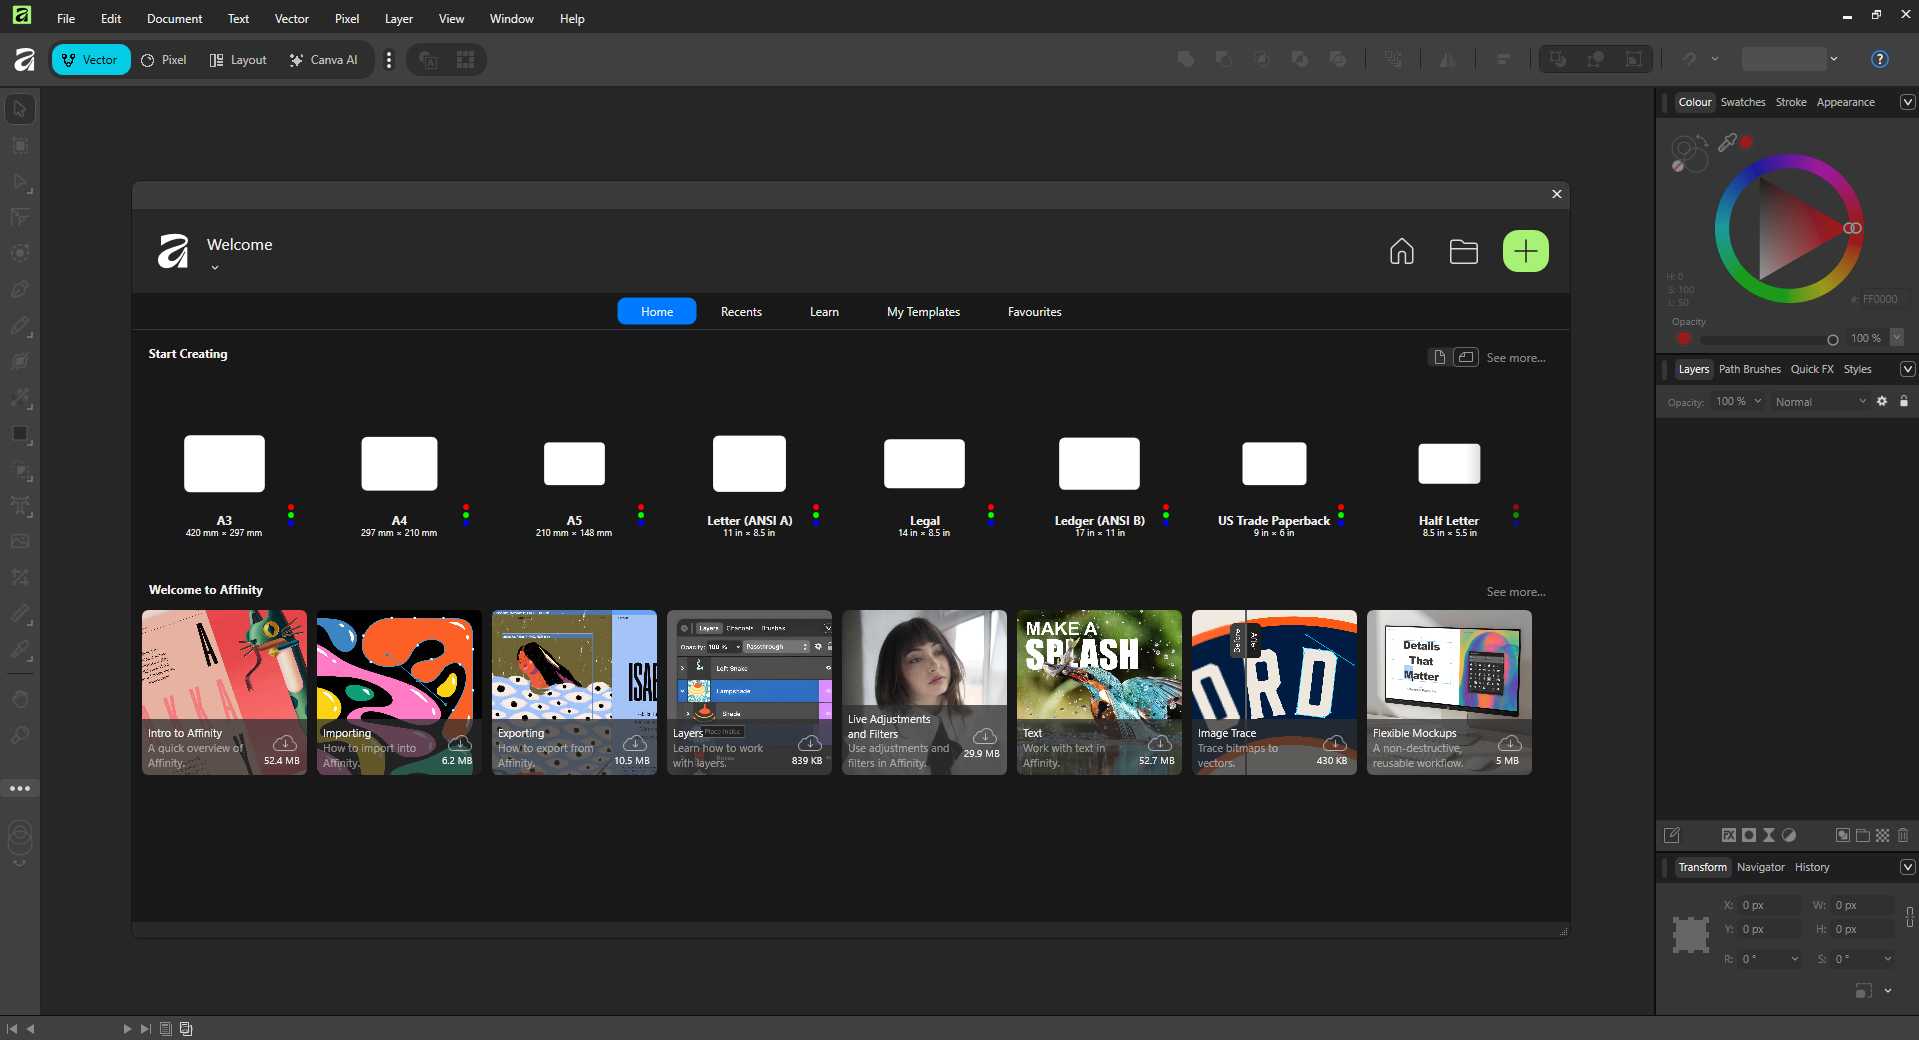The width and height of the screenshot is (1919, 1040).
Task: Click the transform anchor point selector
Action: (1691, 935)
